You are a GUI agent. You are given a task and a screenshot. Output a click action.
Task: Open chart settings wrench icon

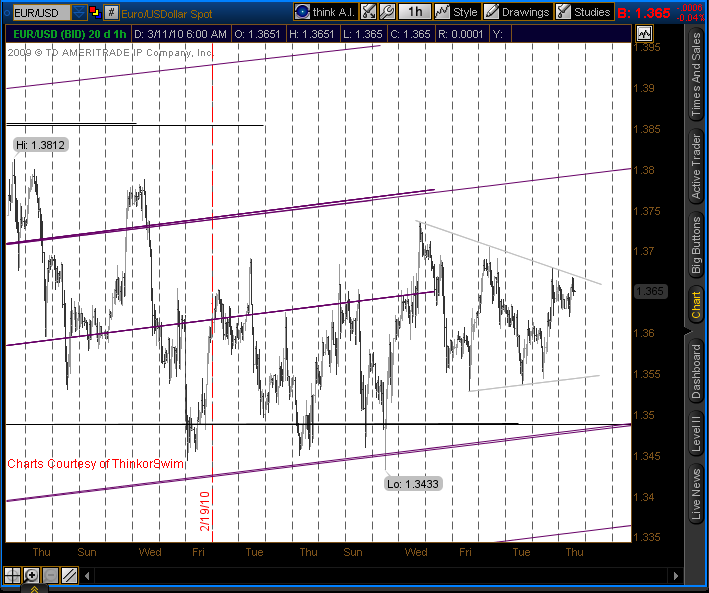pyautogui.click(x=387, y=12)
